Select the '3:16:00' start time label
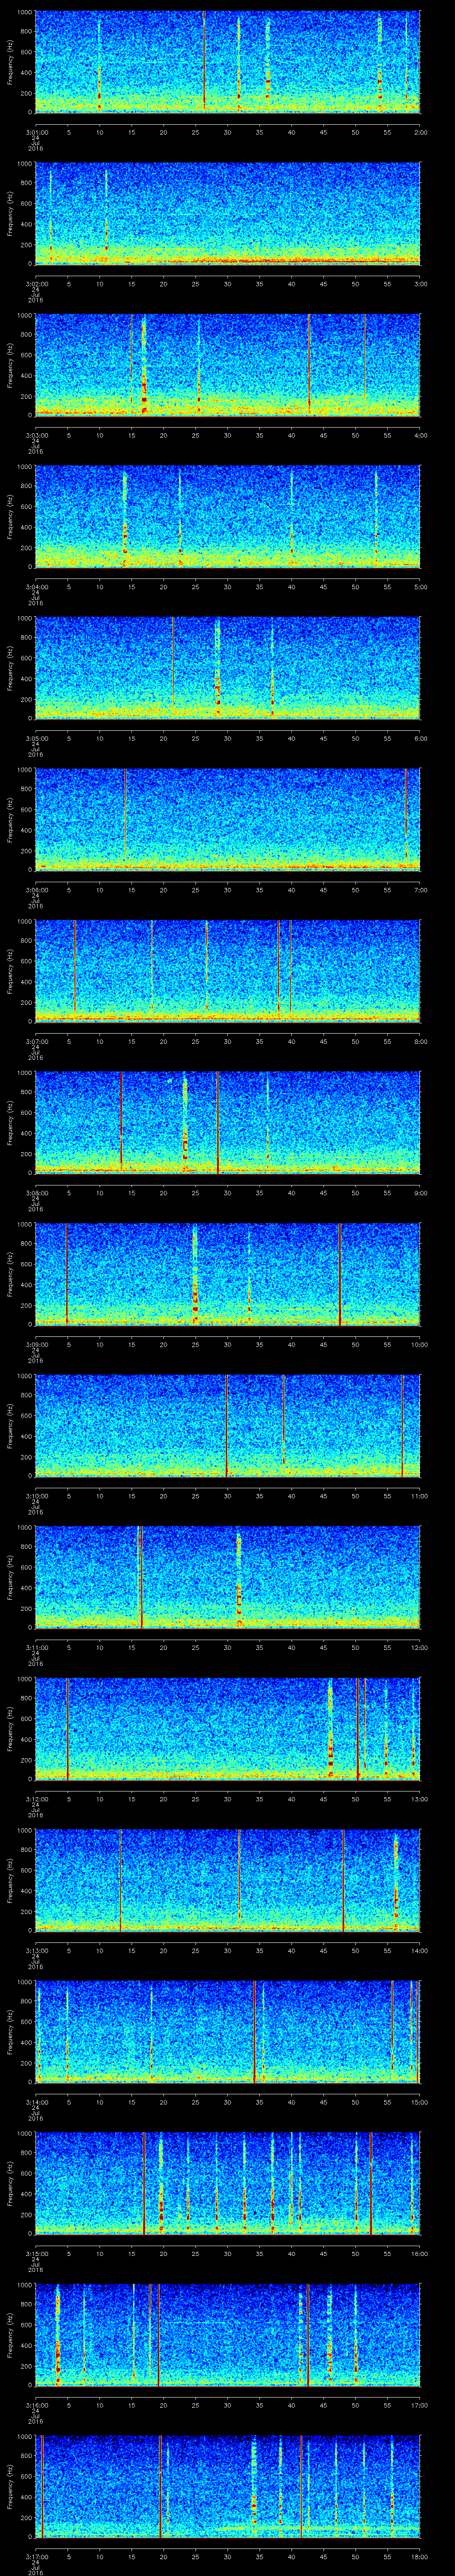455x2576 pixels. tap(36, 2405)
